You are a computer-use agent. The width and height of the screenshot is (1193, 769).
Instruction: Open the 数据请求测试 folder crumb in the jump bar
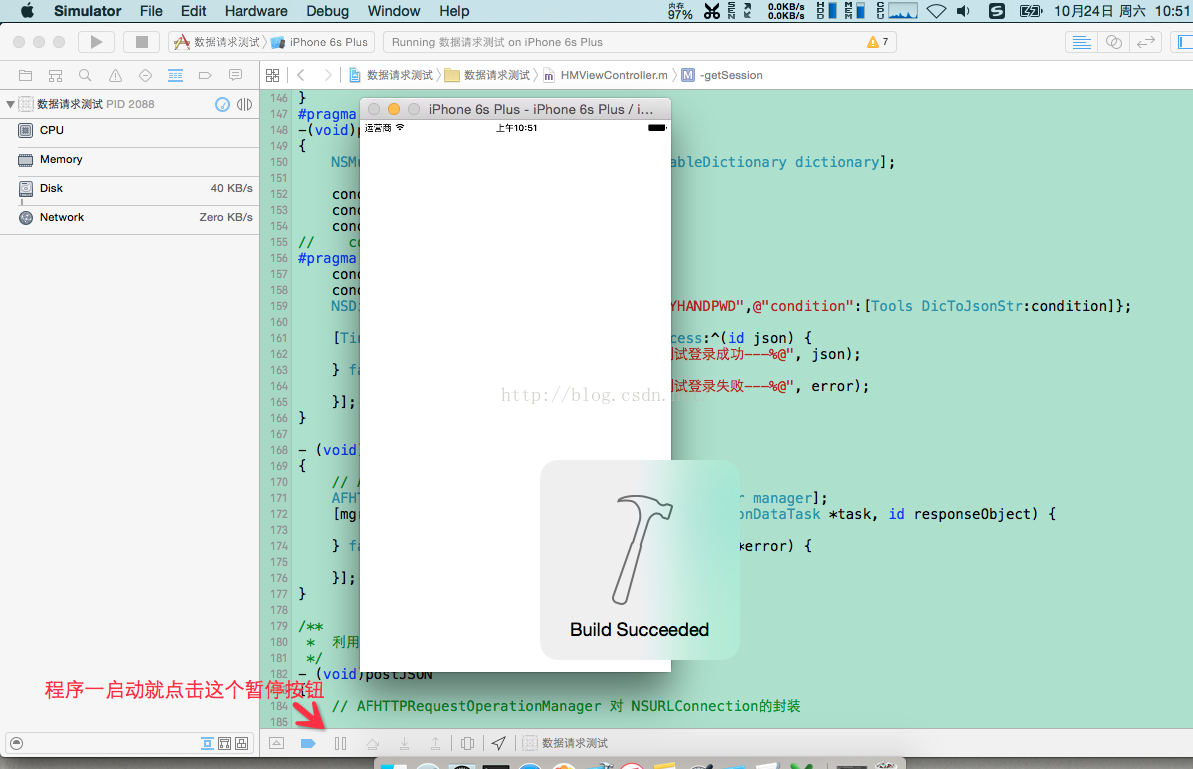click(488, 75)
